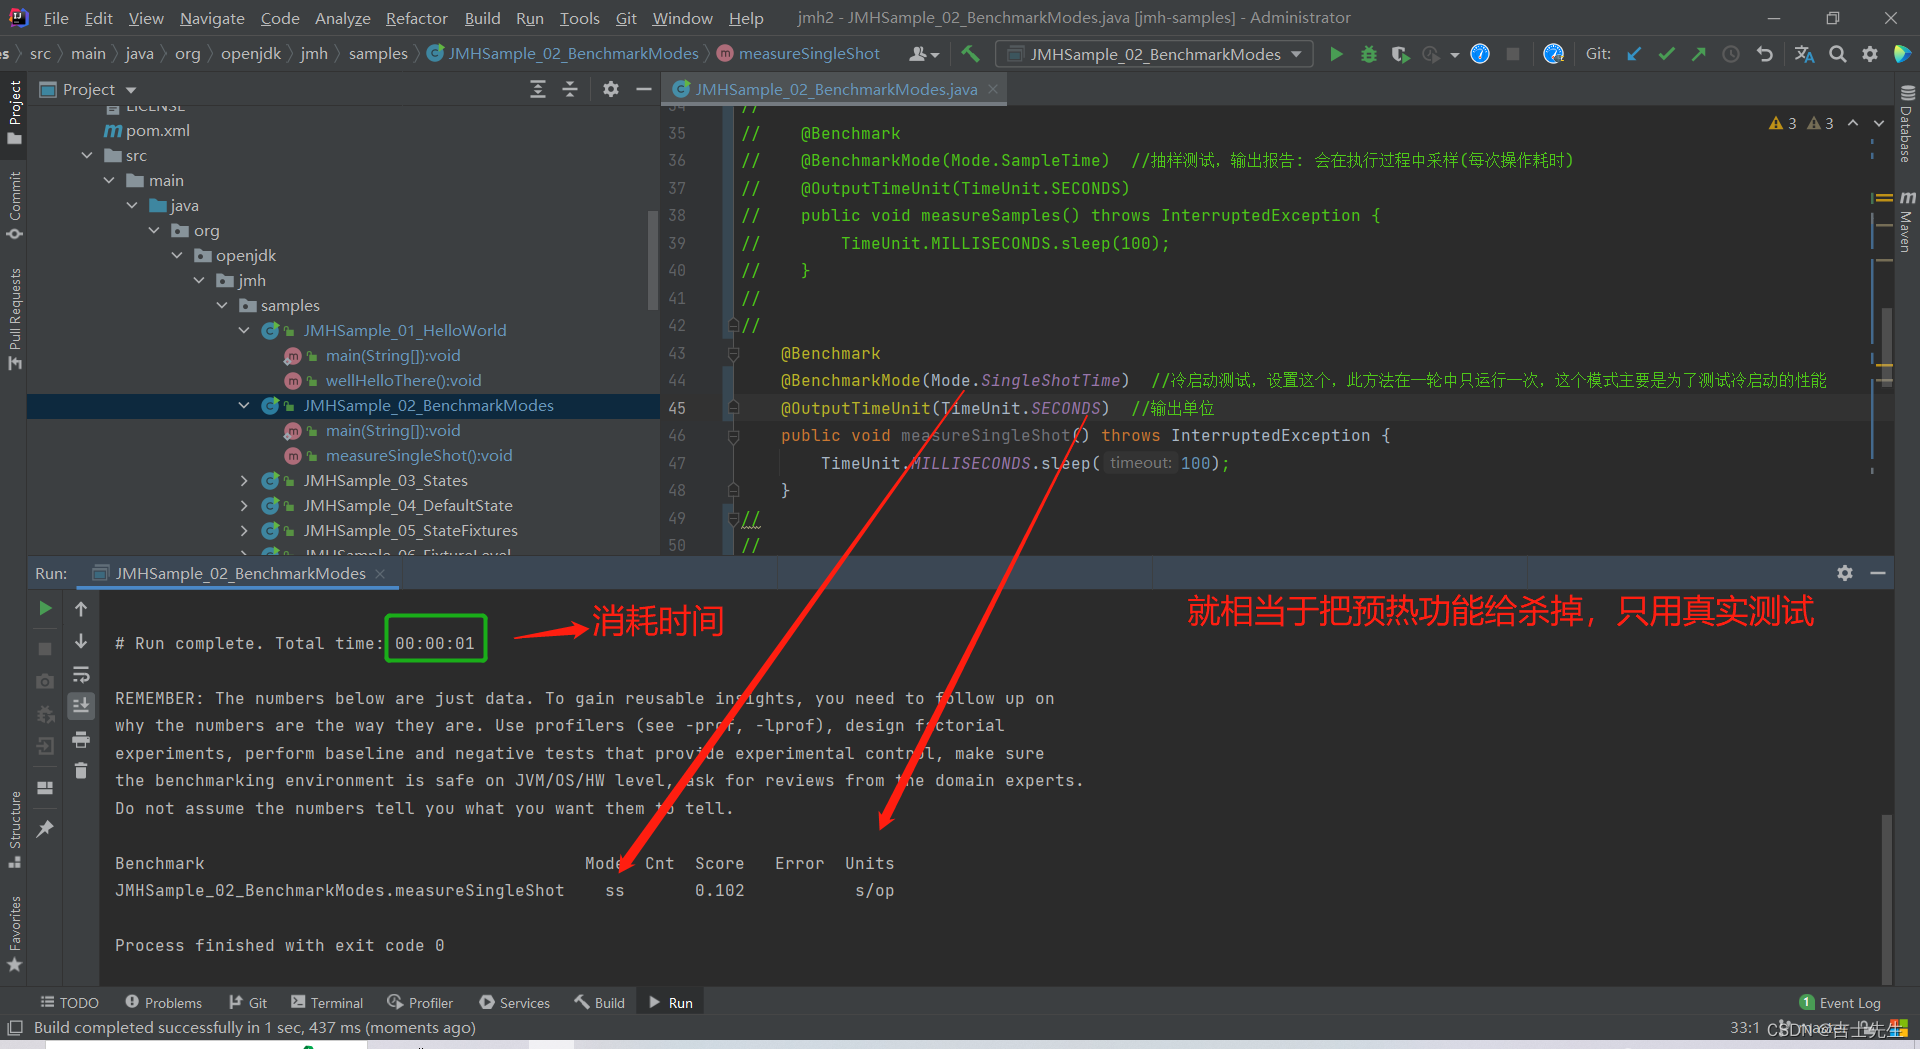Run the JMHSample_02_BenchmarkModes configuration
This screenshot has height=1049, width=1920.
click(x=1336, y=54)
